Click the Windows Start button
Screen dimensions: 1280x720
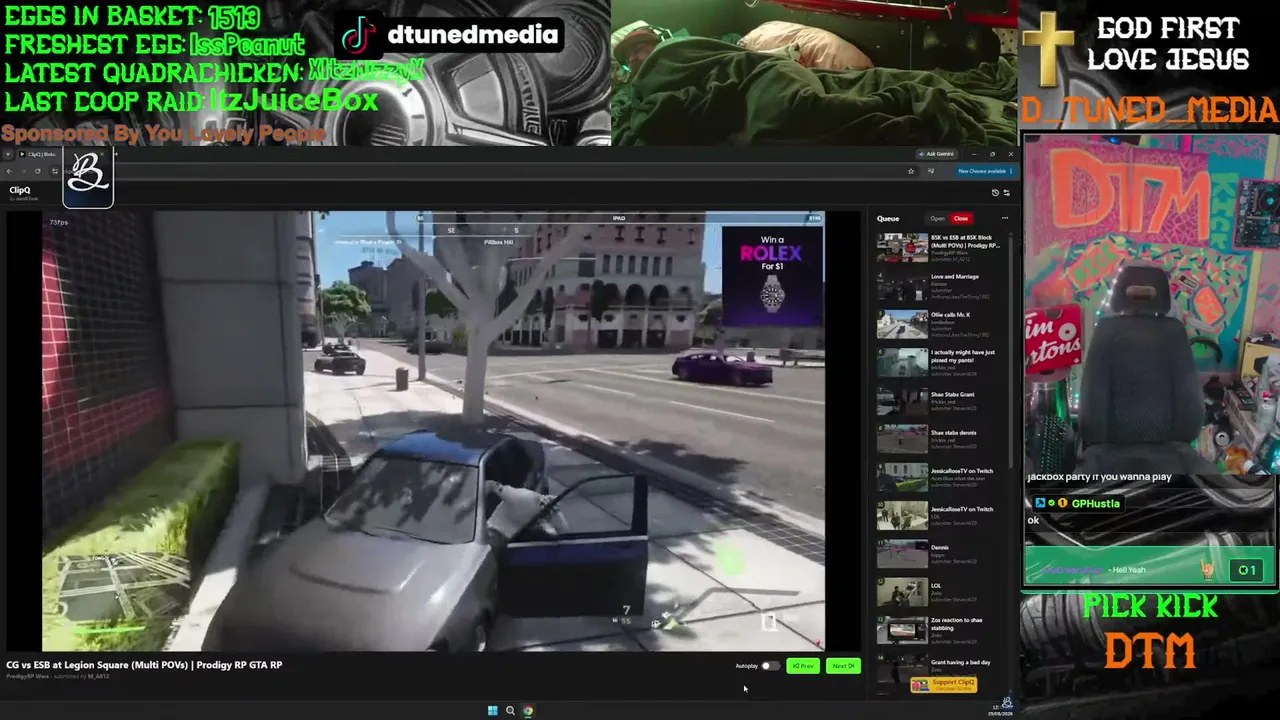click(492, 711)
